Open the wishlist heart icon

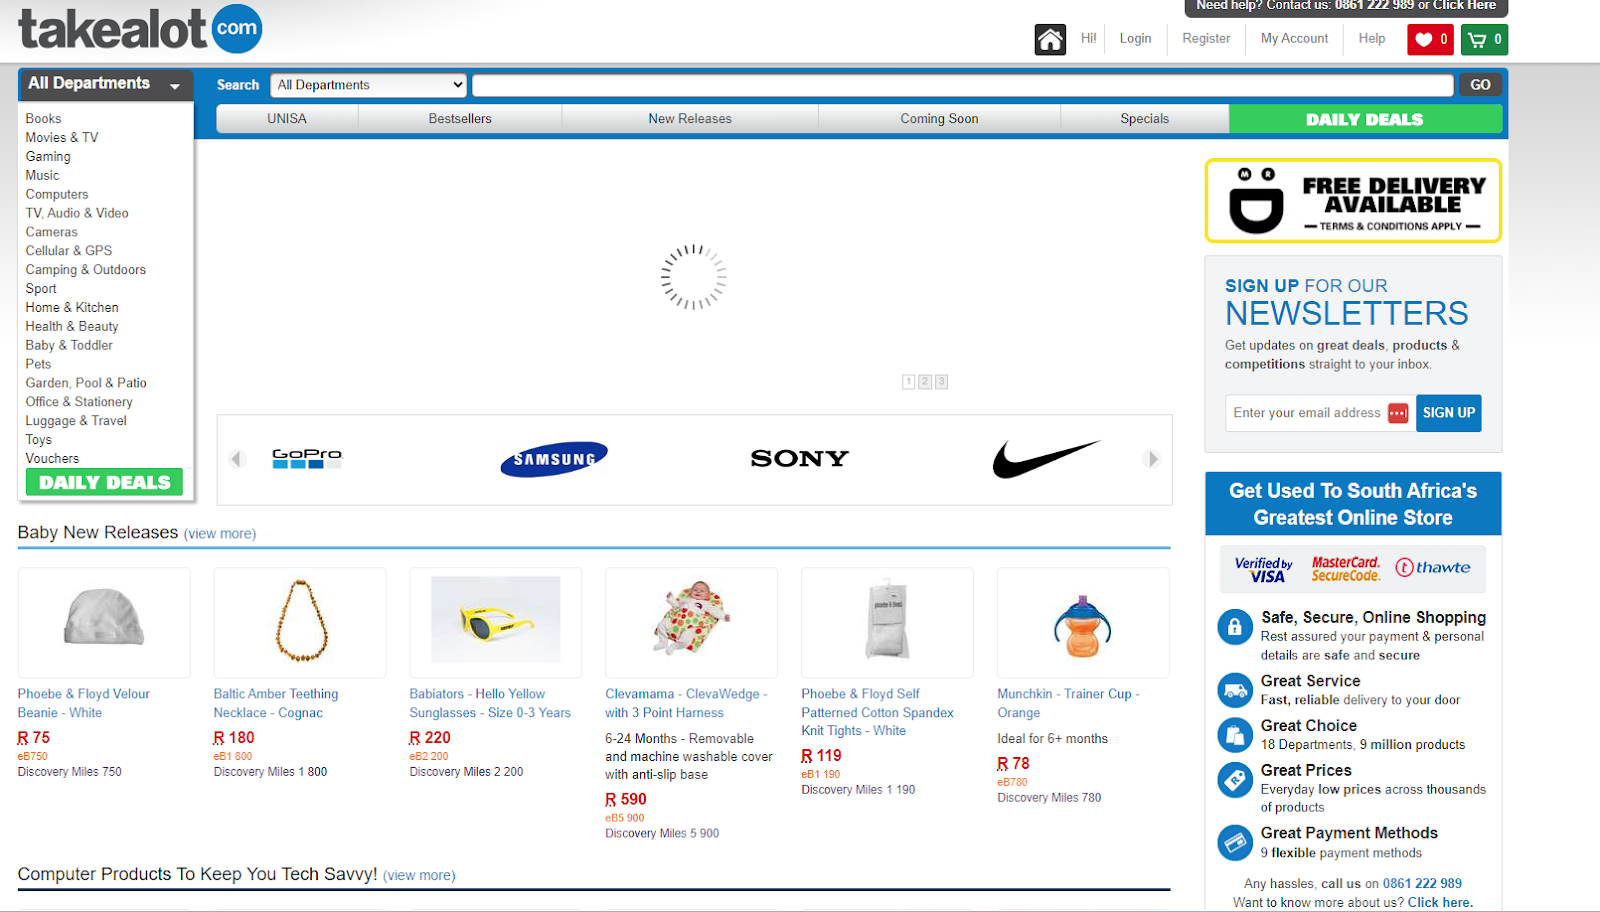[x=1430, y=40]
